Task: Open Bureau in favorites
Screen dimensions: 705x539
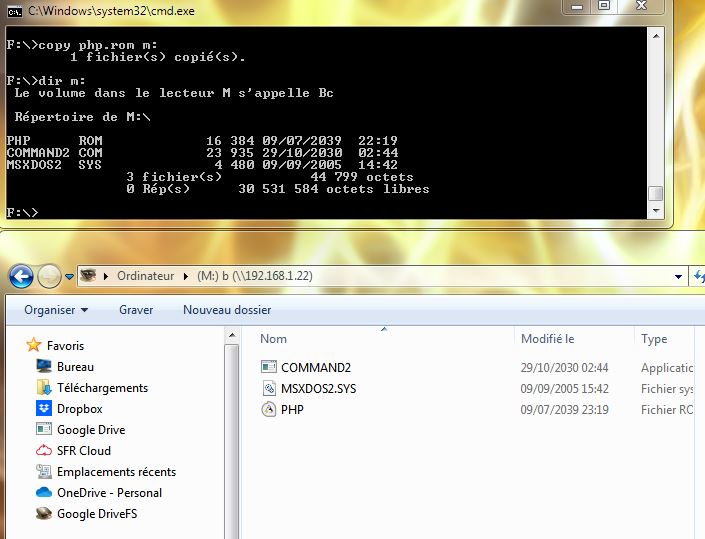Action: click(75, 367)
